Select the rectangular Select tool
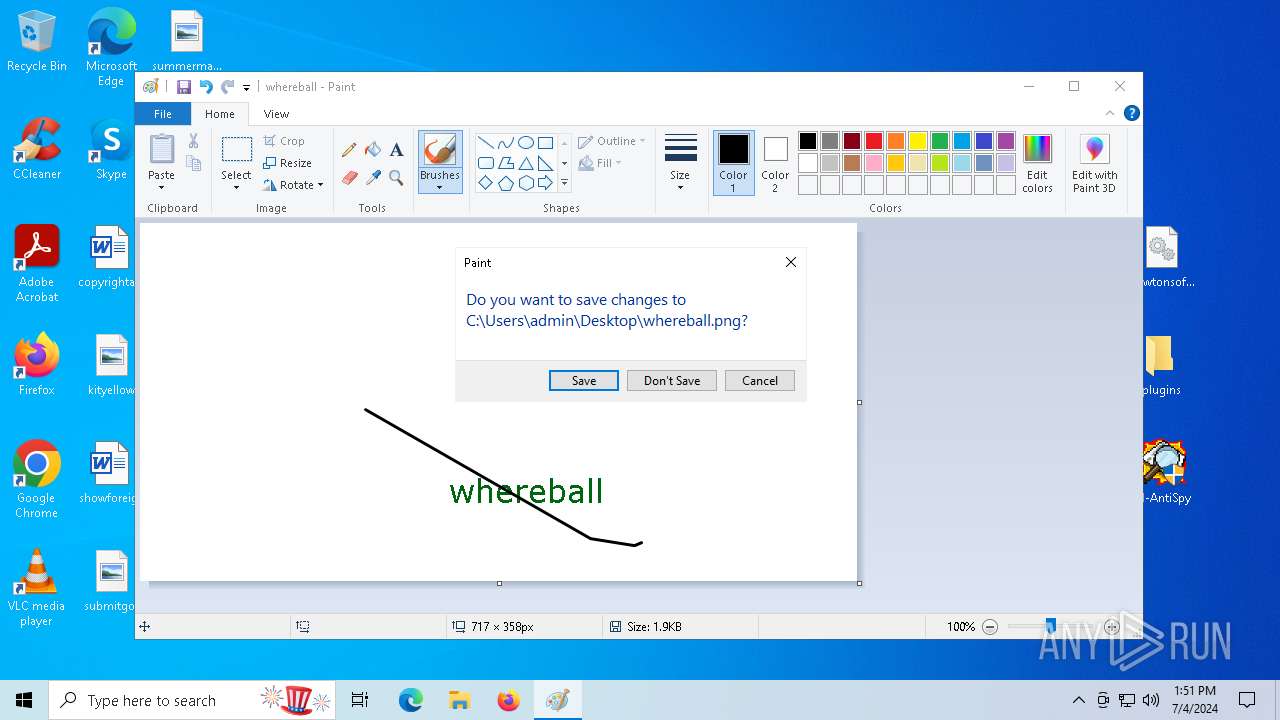The image size is (1280, 720). click(236, 150)
